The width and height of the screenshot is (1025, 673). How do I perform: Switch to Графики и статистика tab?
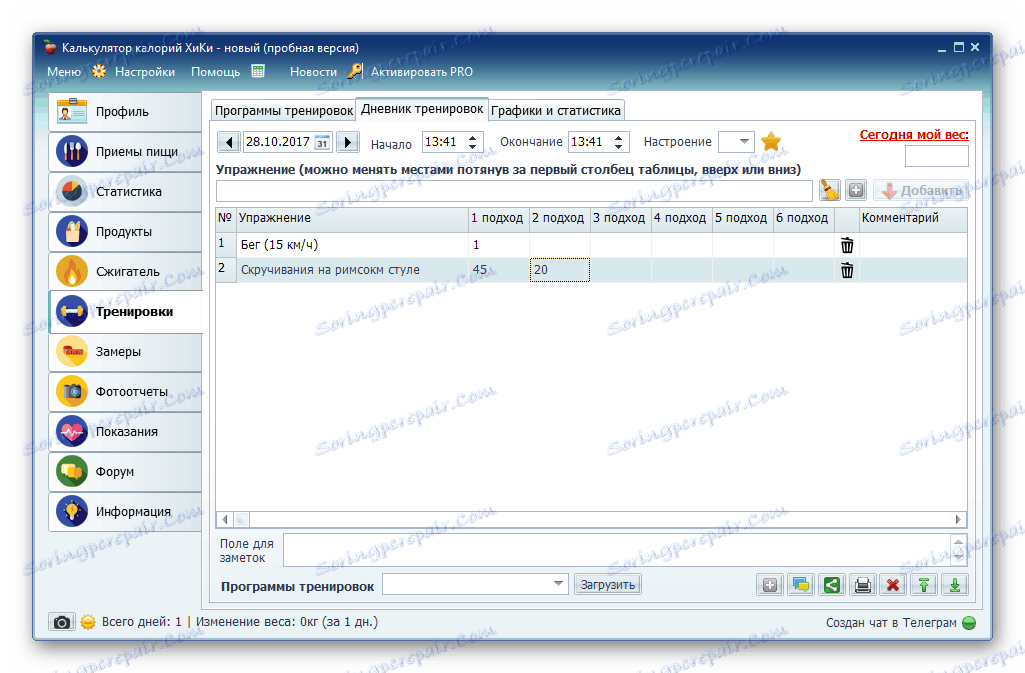(x=556, y=110)
